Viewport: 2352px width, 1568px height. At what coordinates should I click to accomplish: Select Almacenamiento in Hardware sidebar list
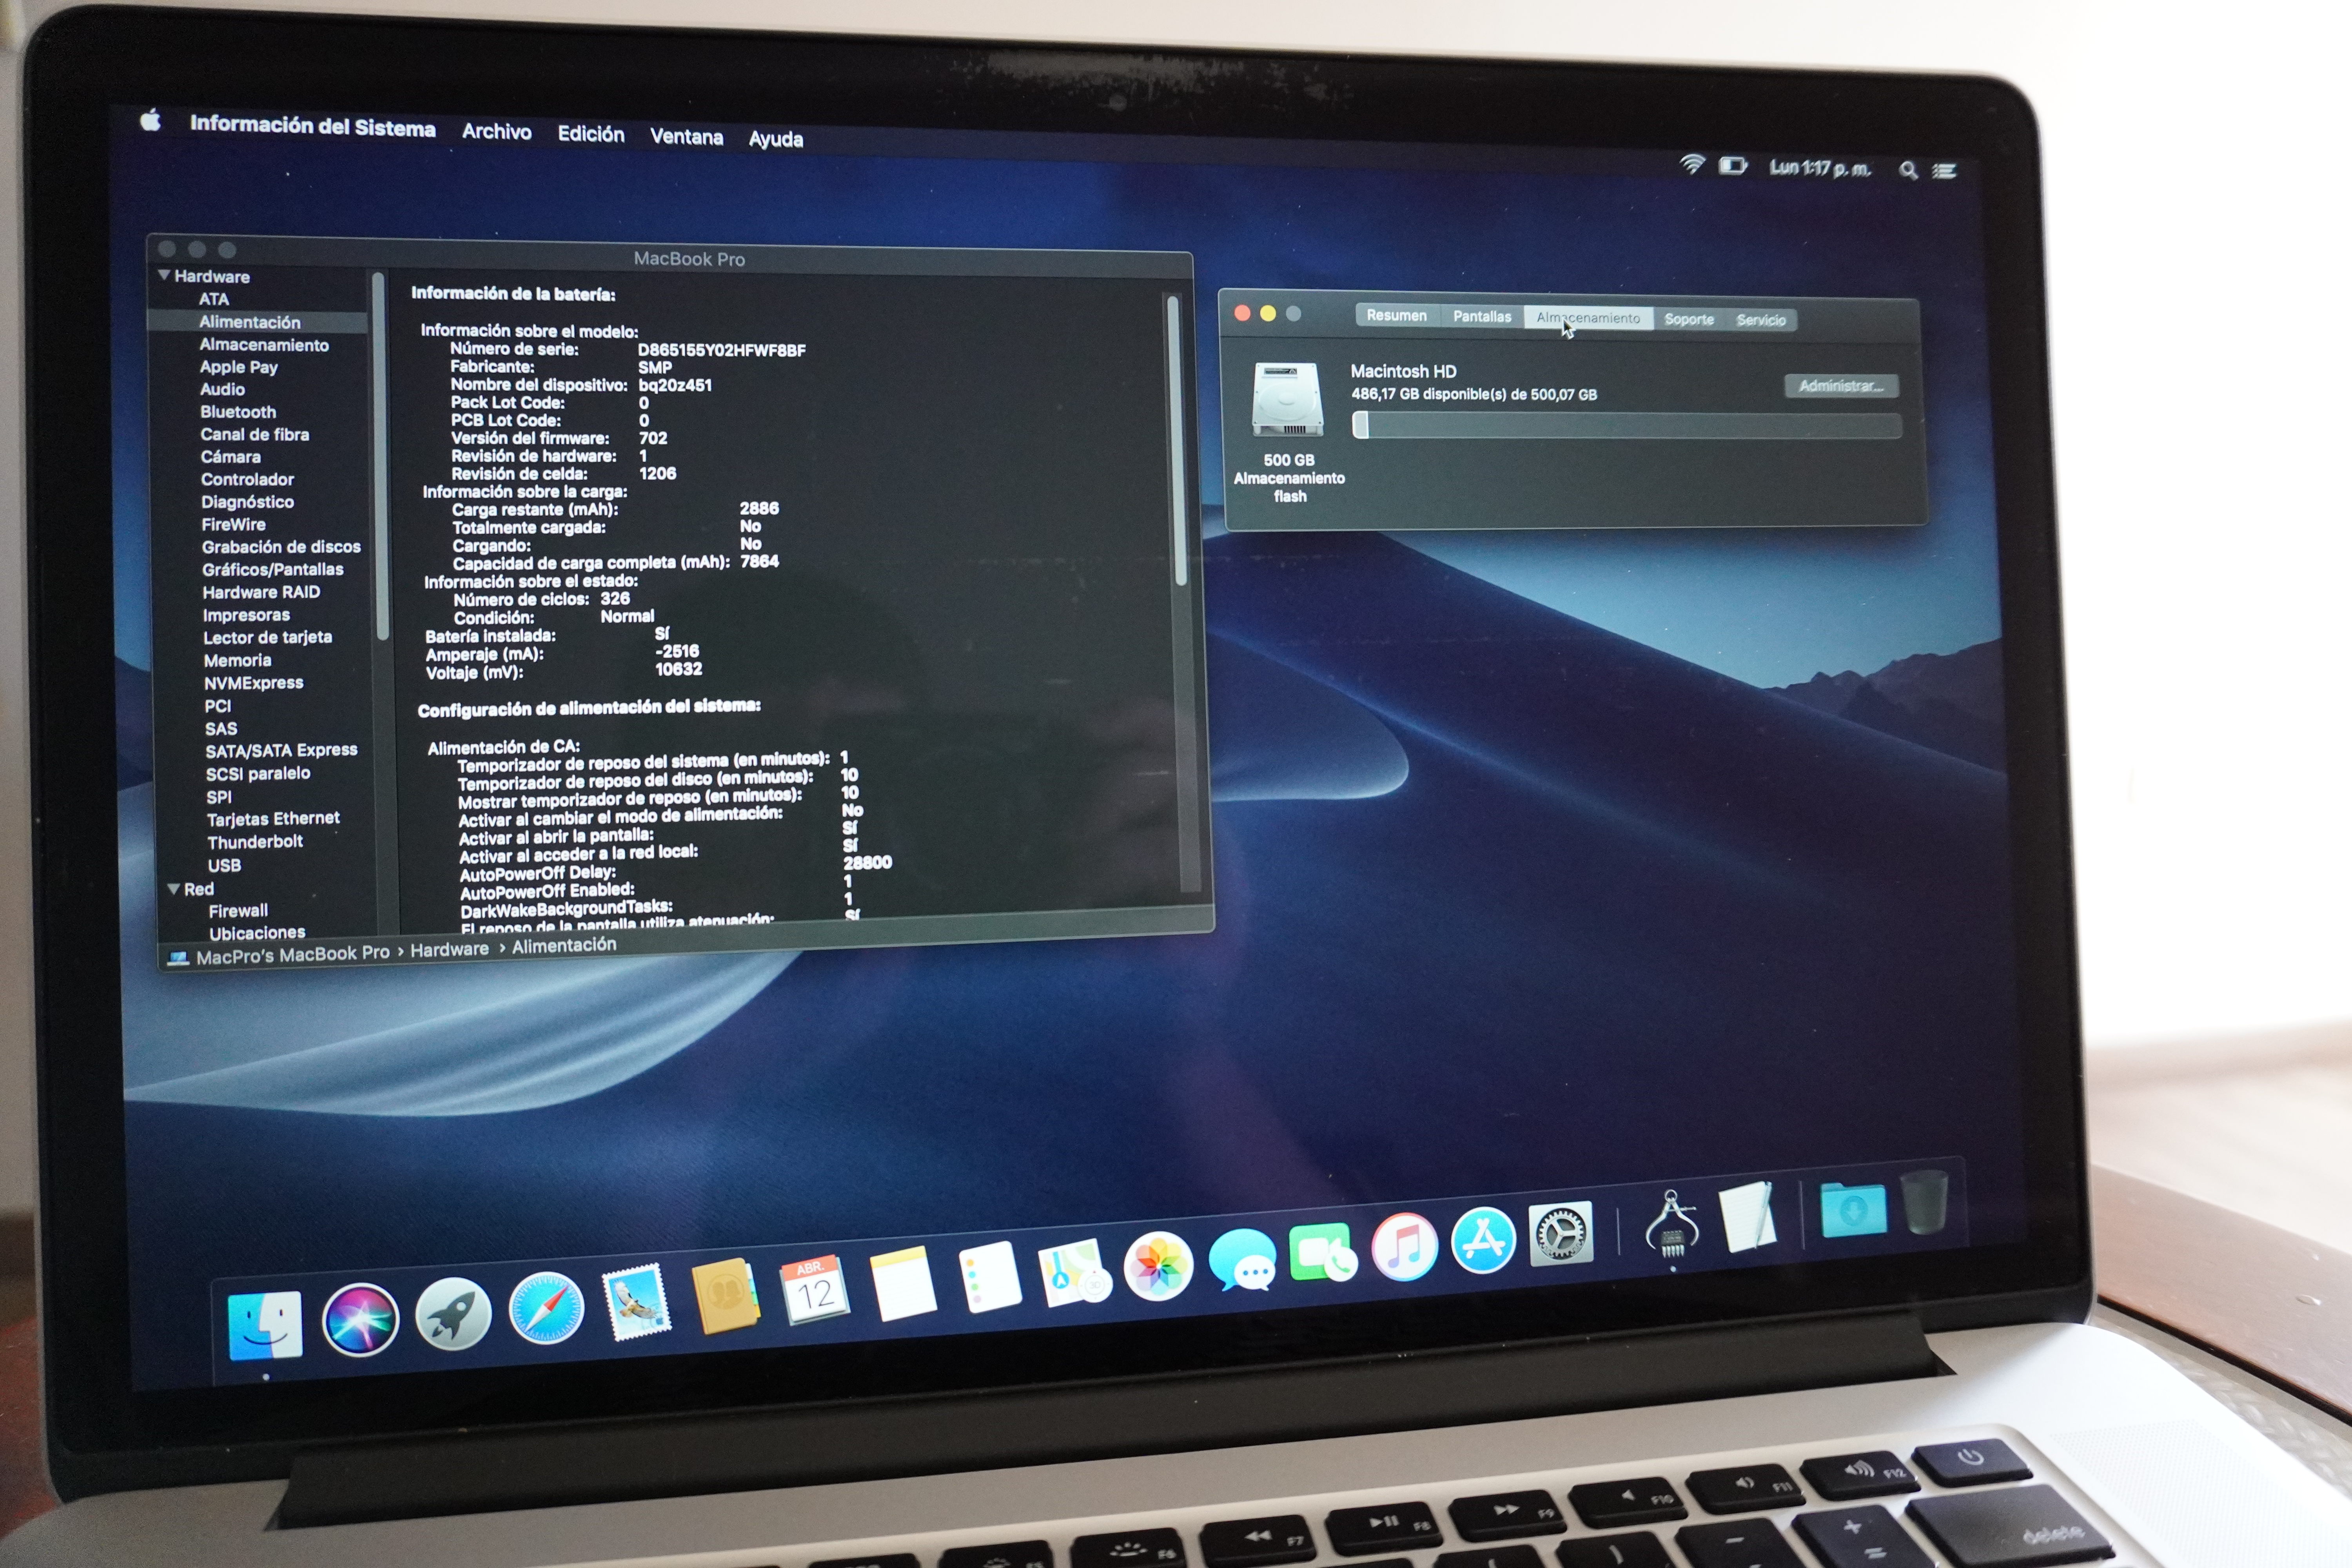point(264,345)
